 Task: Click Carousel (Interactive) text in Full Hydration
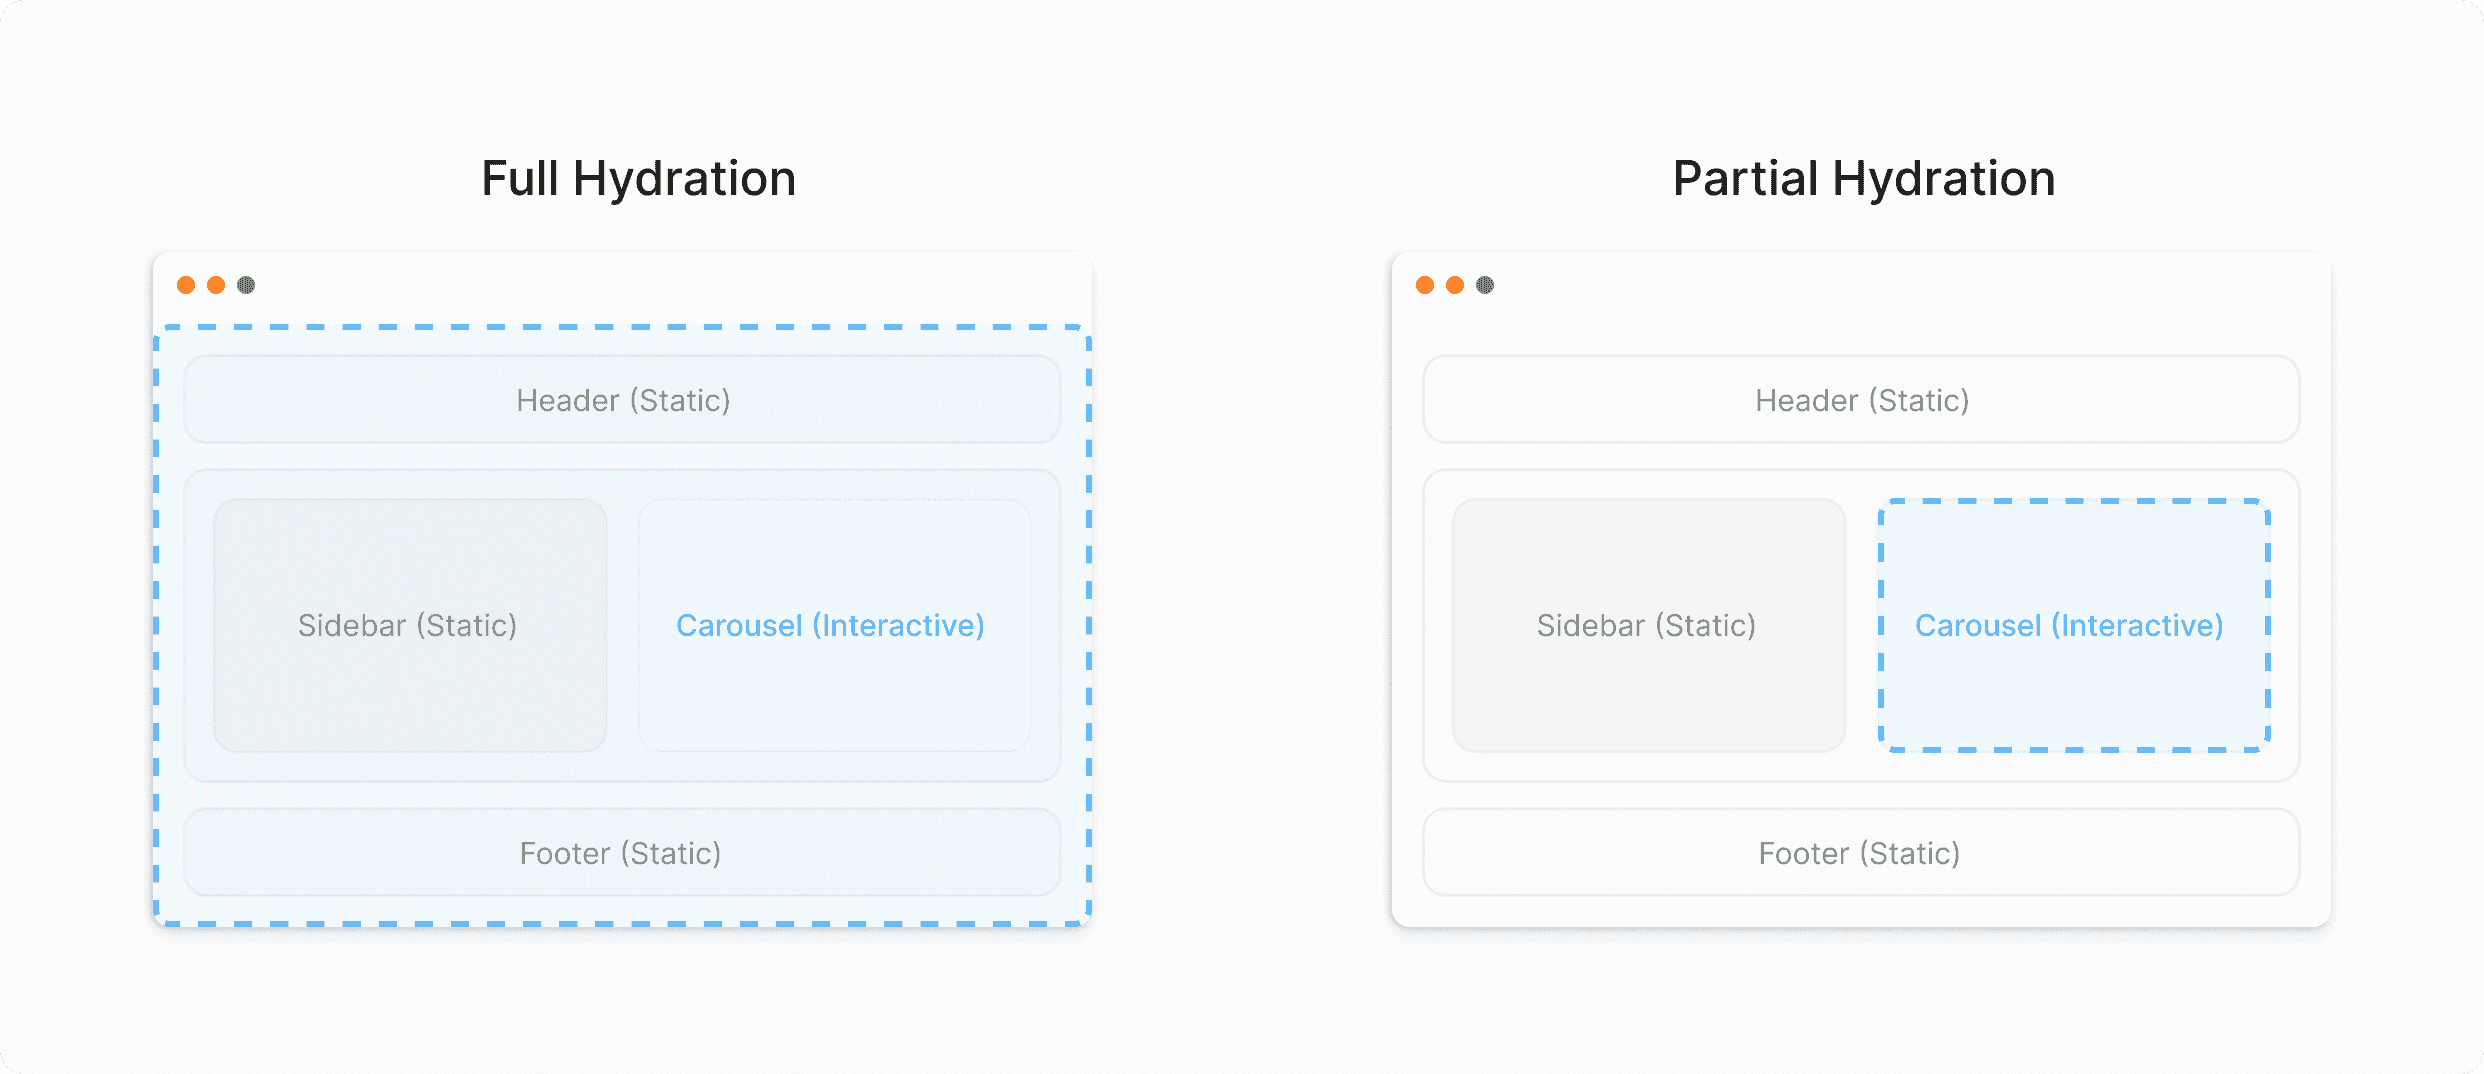[x=830, y=626]
